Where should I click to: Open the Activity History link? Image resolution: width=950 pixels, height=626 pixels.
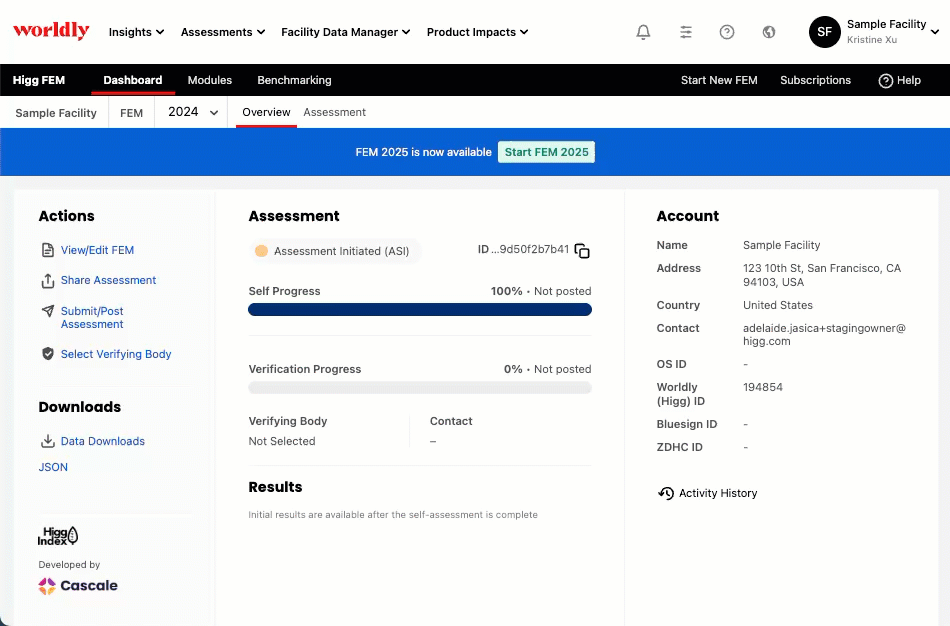718,493
